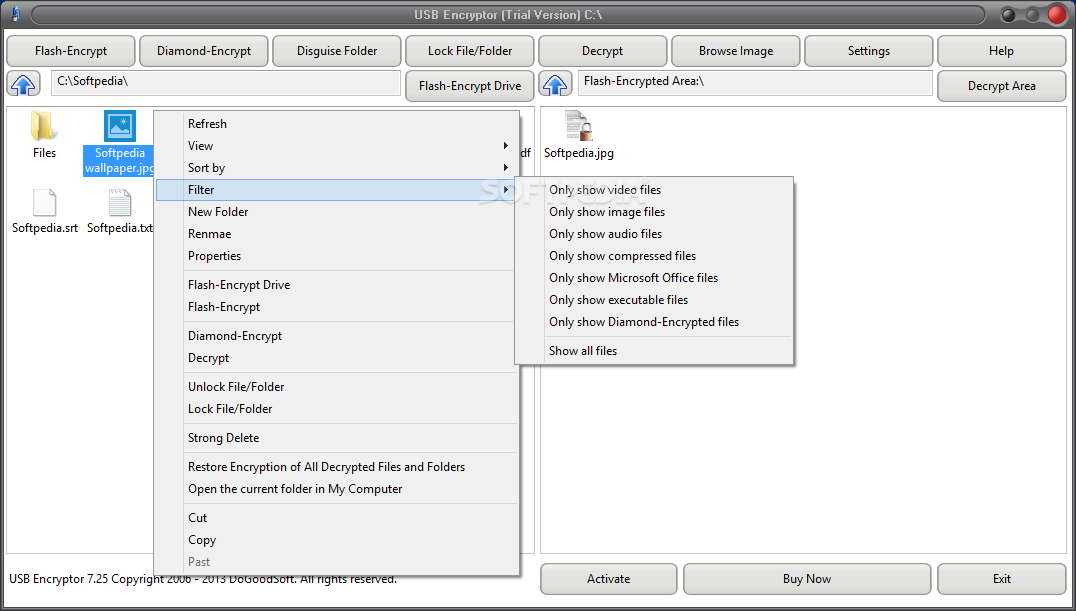Select the Renmae menu entry
Screen dimensions: 1076x611
pos(336,233)
